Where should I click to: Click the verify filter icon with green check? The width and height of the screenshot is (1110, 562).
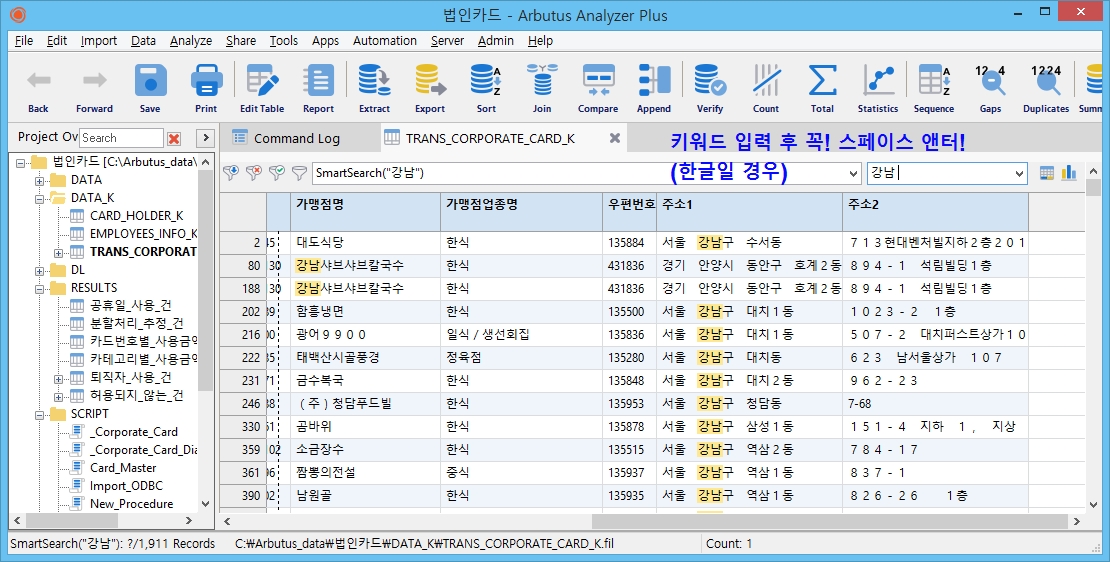(x=277, y=173)
